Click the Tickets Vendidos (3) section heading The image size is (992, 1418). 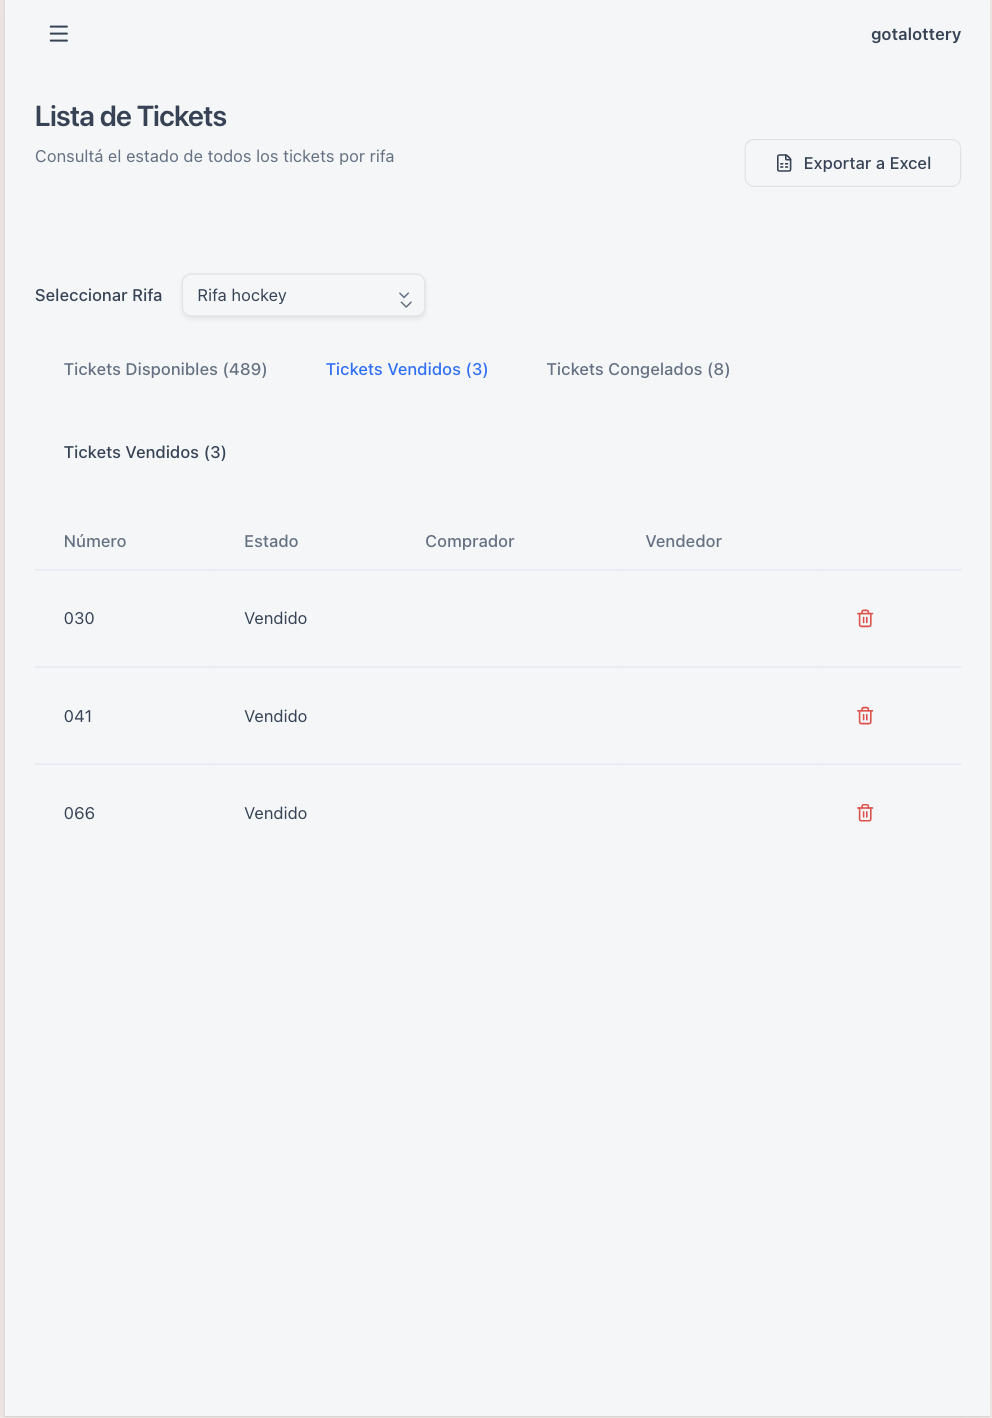coord(145,452)
